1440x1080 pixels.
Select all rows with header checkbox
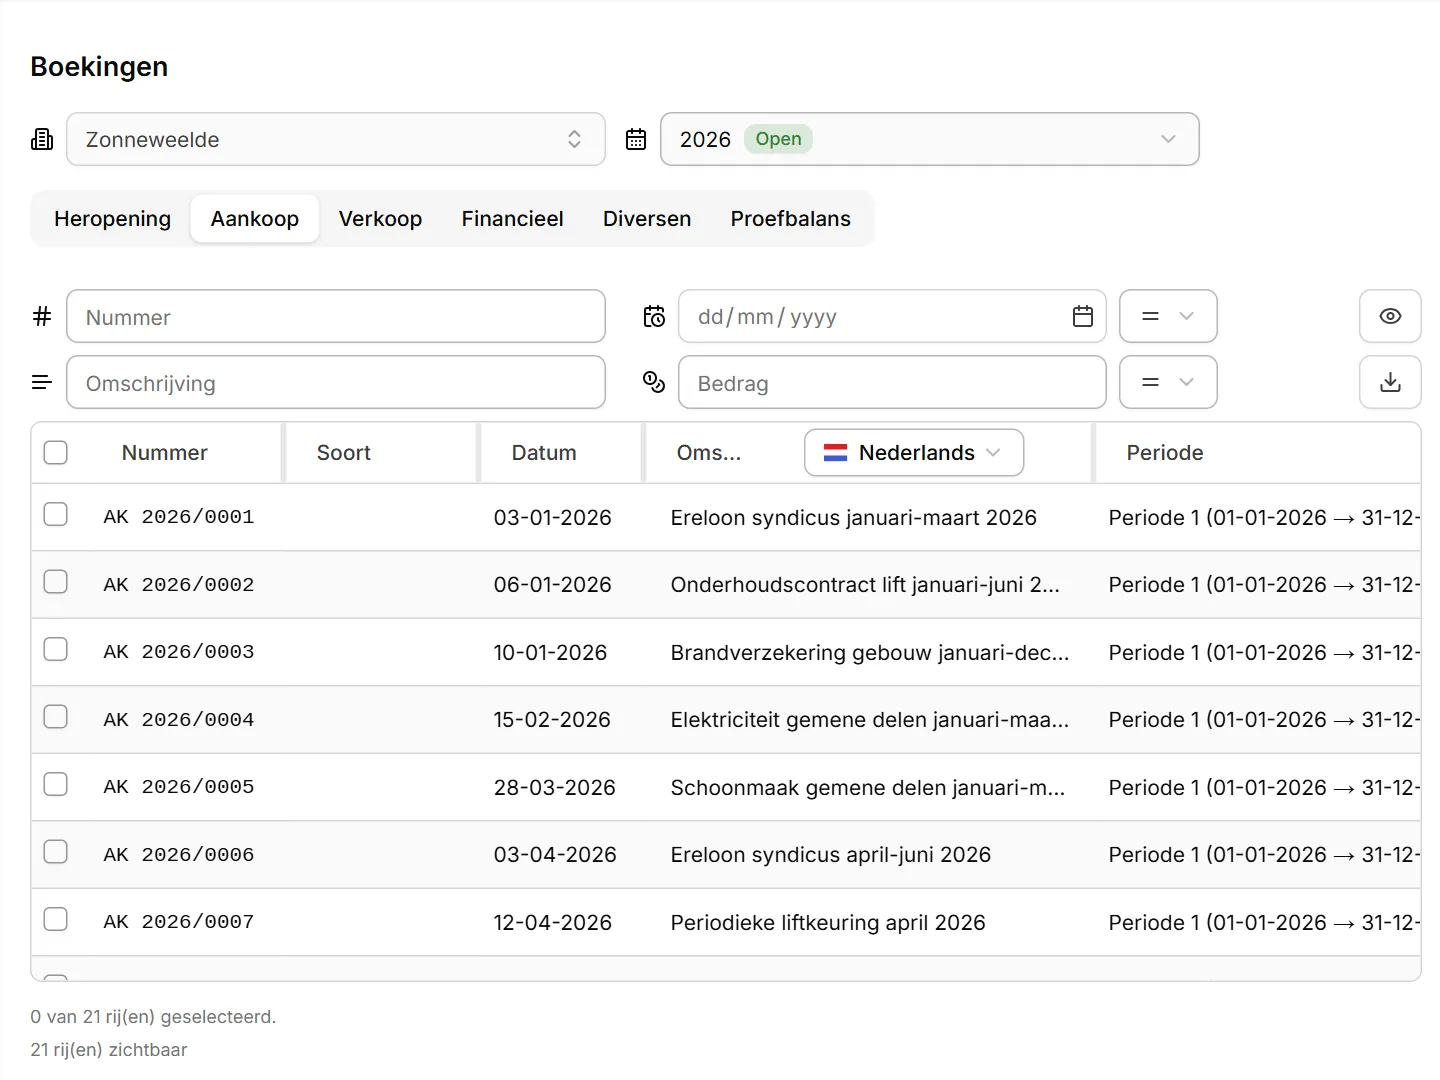click(56, 453)
